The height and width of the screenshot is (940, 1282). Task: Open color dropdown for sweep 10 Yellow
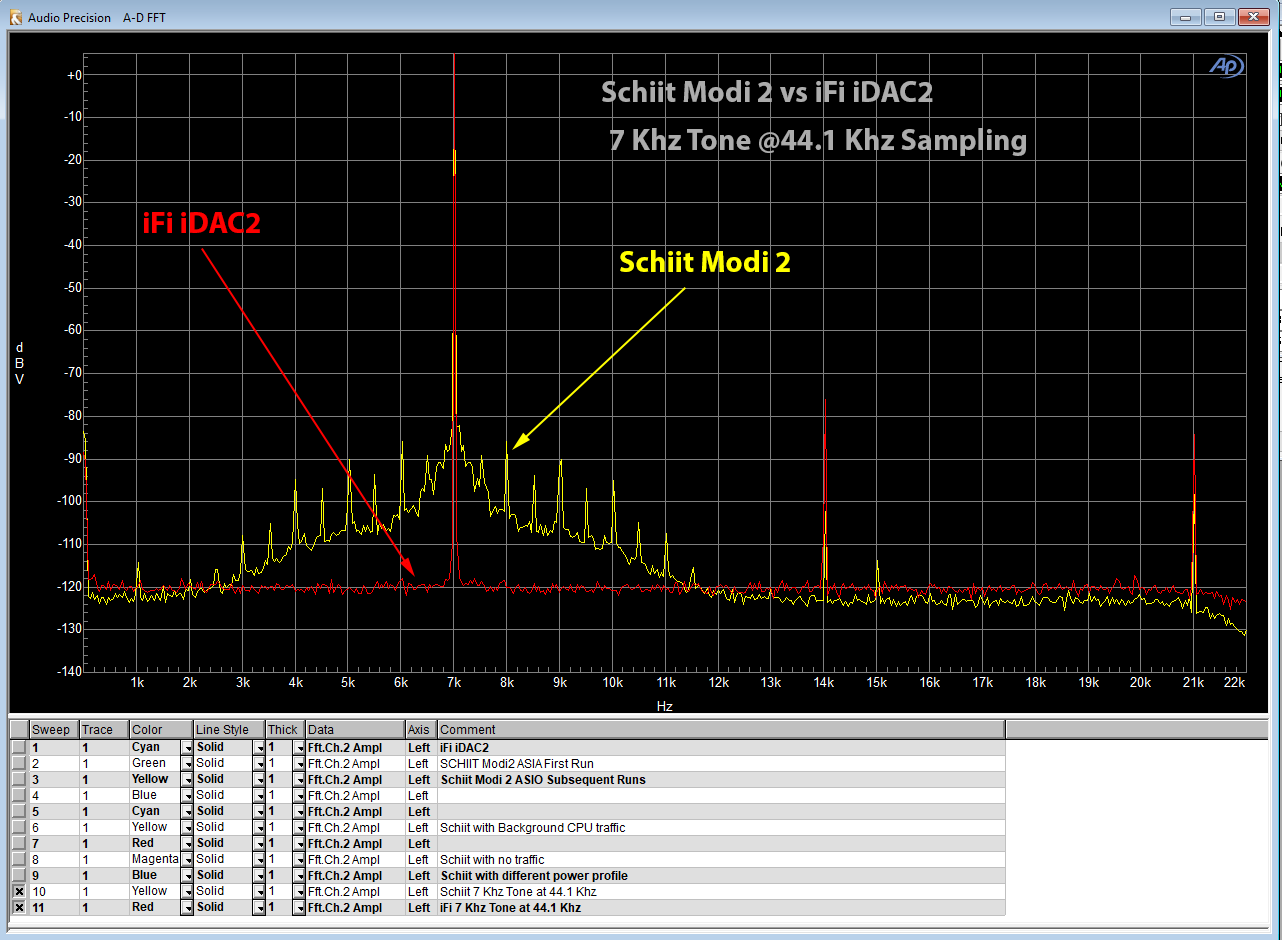(186, 891)
